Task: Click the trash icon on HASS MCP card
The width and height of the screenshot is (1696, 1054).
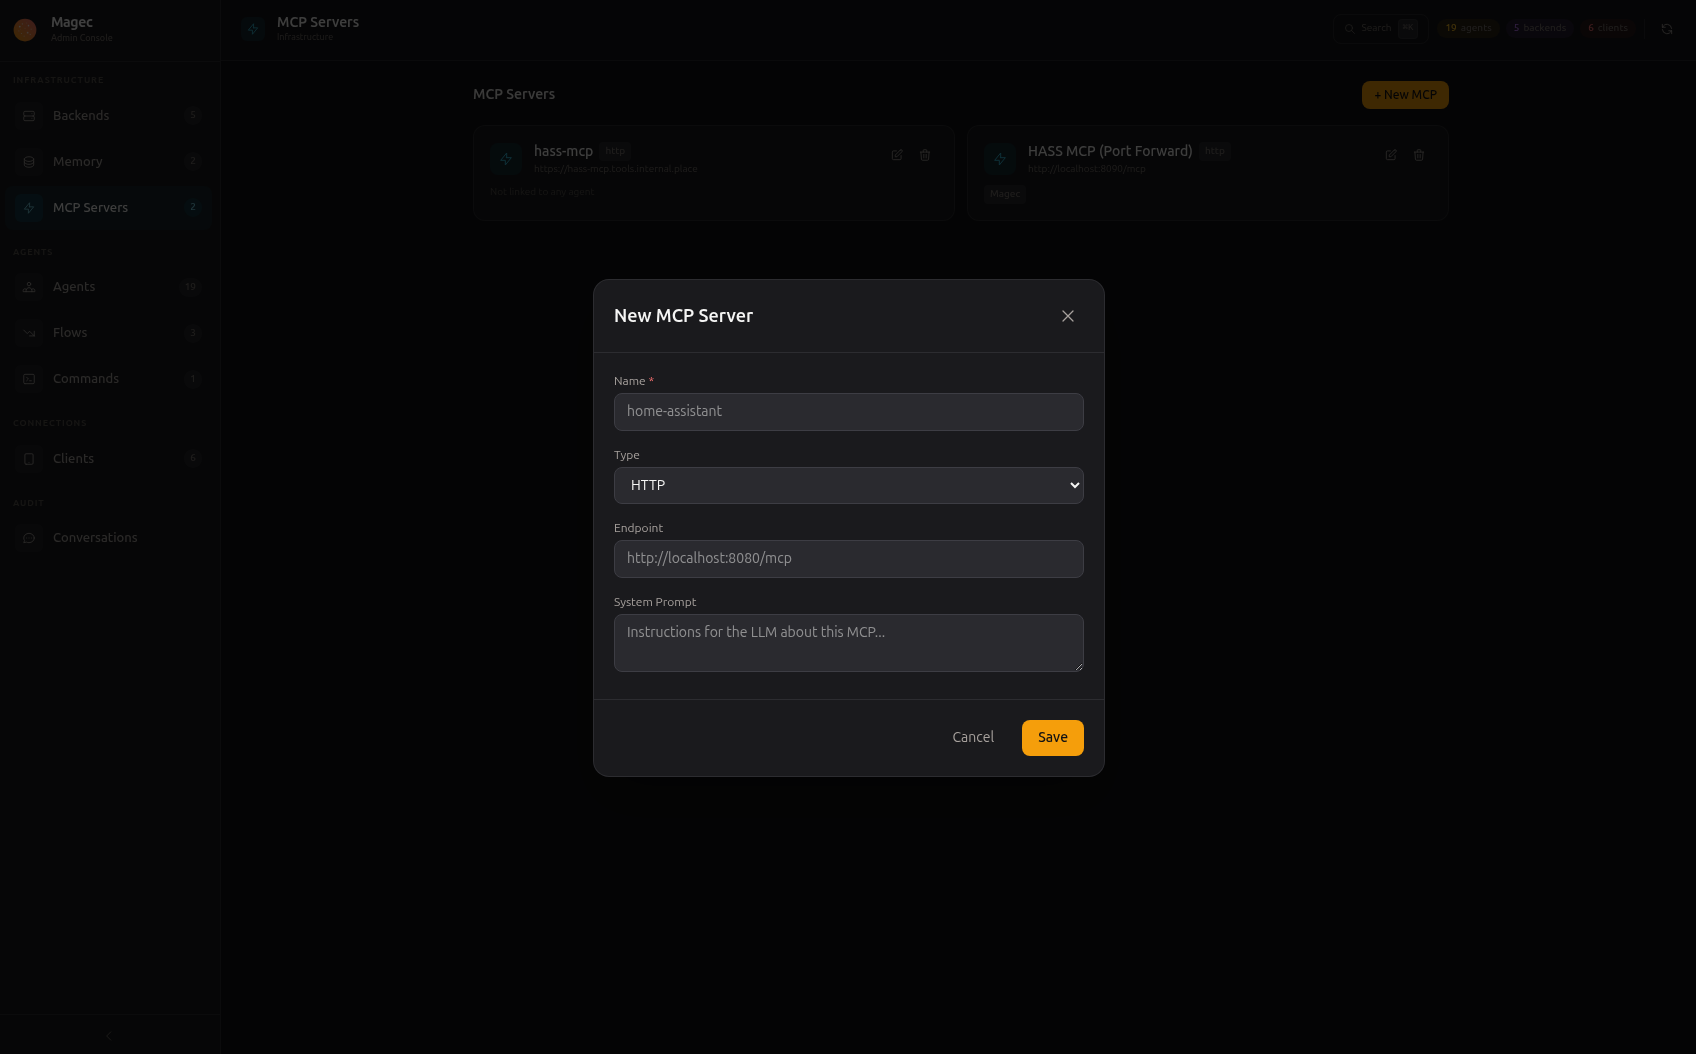Action: click(1419, 155)
